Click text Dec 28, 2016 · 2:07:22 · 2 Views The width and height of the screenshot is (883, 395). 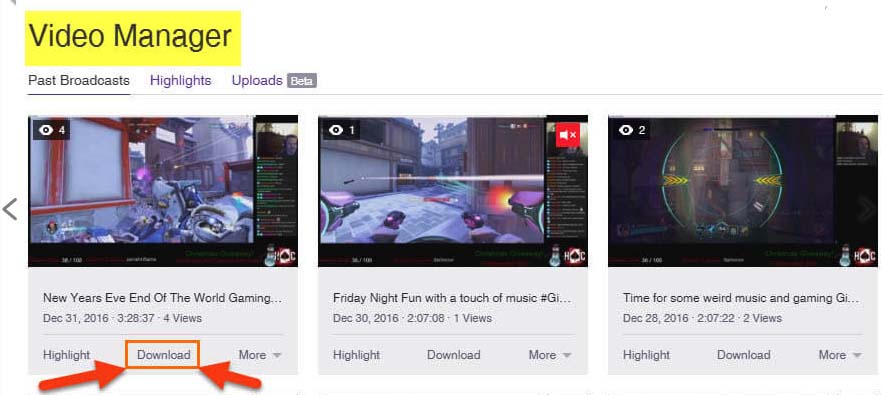[x=702, y=318]
